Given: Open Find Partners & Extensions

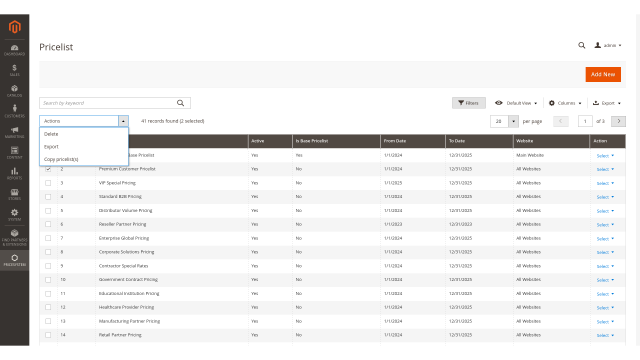Looking at the screenshot, I should [15, 237].
